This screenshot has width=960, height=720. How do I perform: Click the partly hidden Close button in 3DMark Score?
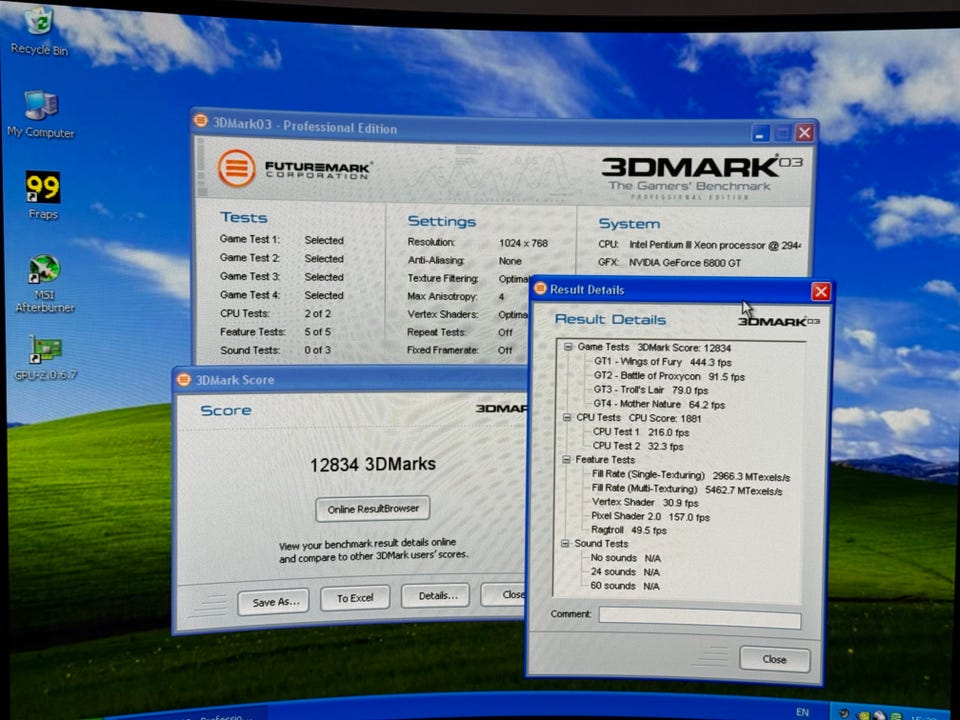point(503,594)
